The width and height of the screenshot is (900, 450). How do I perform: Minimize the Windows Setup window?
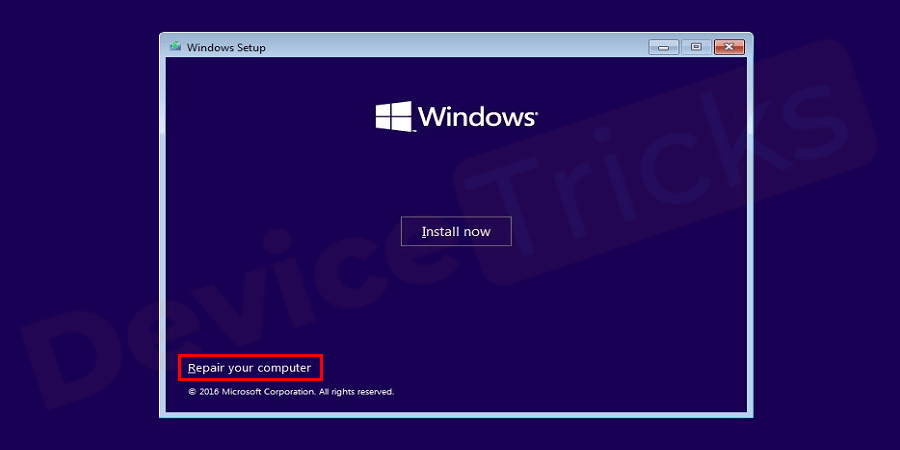(x=664, y=47)
